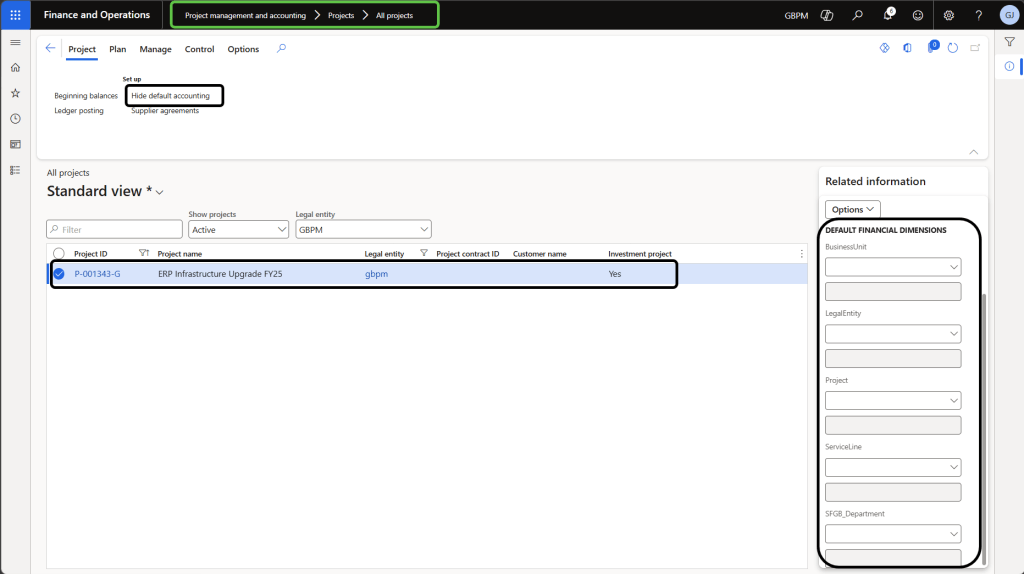1024x574 pixels.
Task: Switch to the Manage ribbon tab
Action: coord(155,49)
